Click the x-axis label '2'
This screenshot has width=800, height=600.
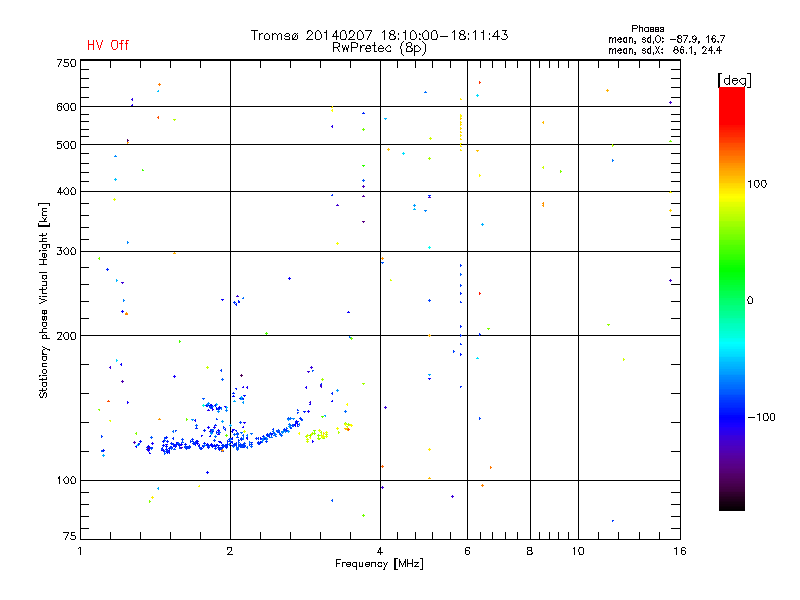pyautogui.click(x=230, y=551)
